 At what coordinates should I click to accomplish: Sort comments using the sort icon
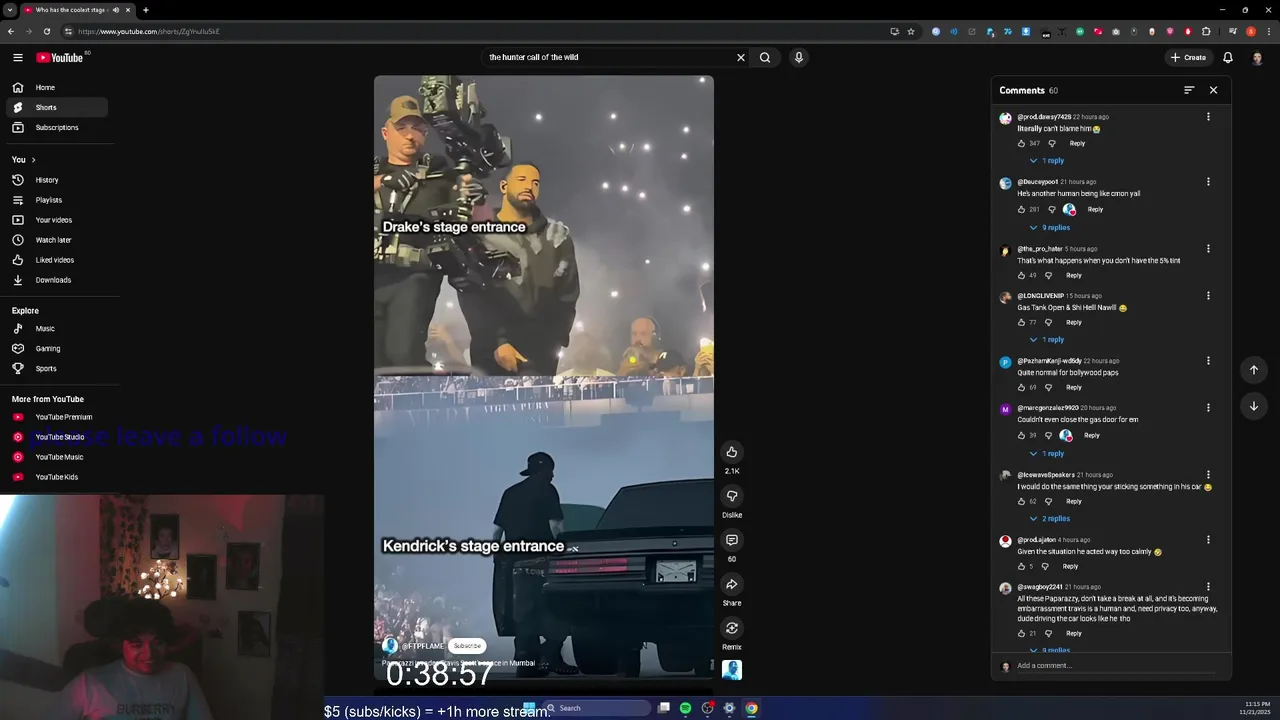(1189, 90)
